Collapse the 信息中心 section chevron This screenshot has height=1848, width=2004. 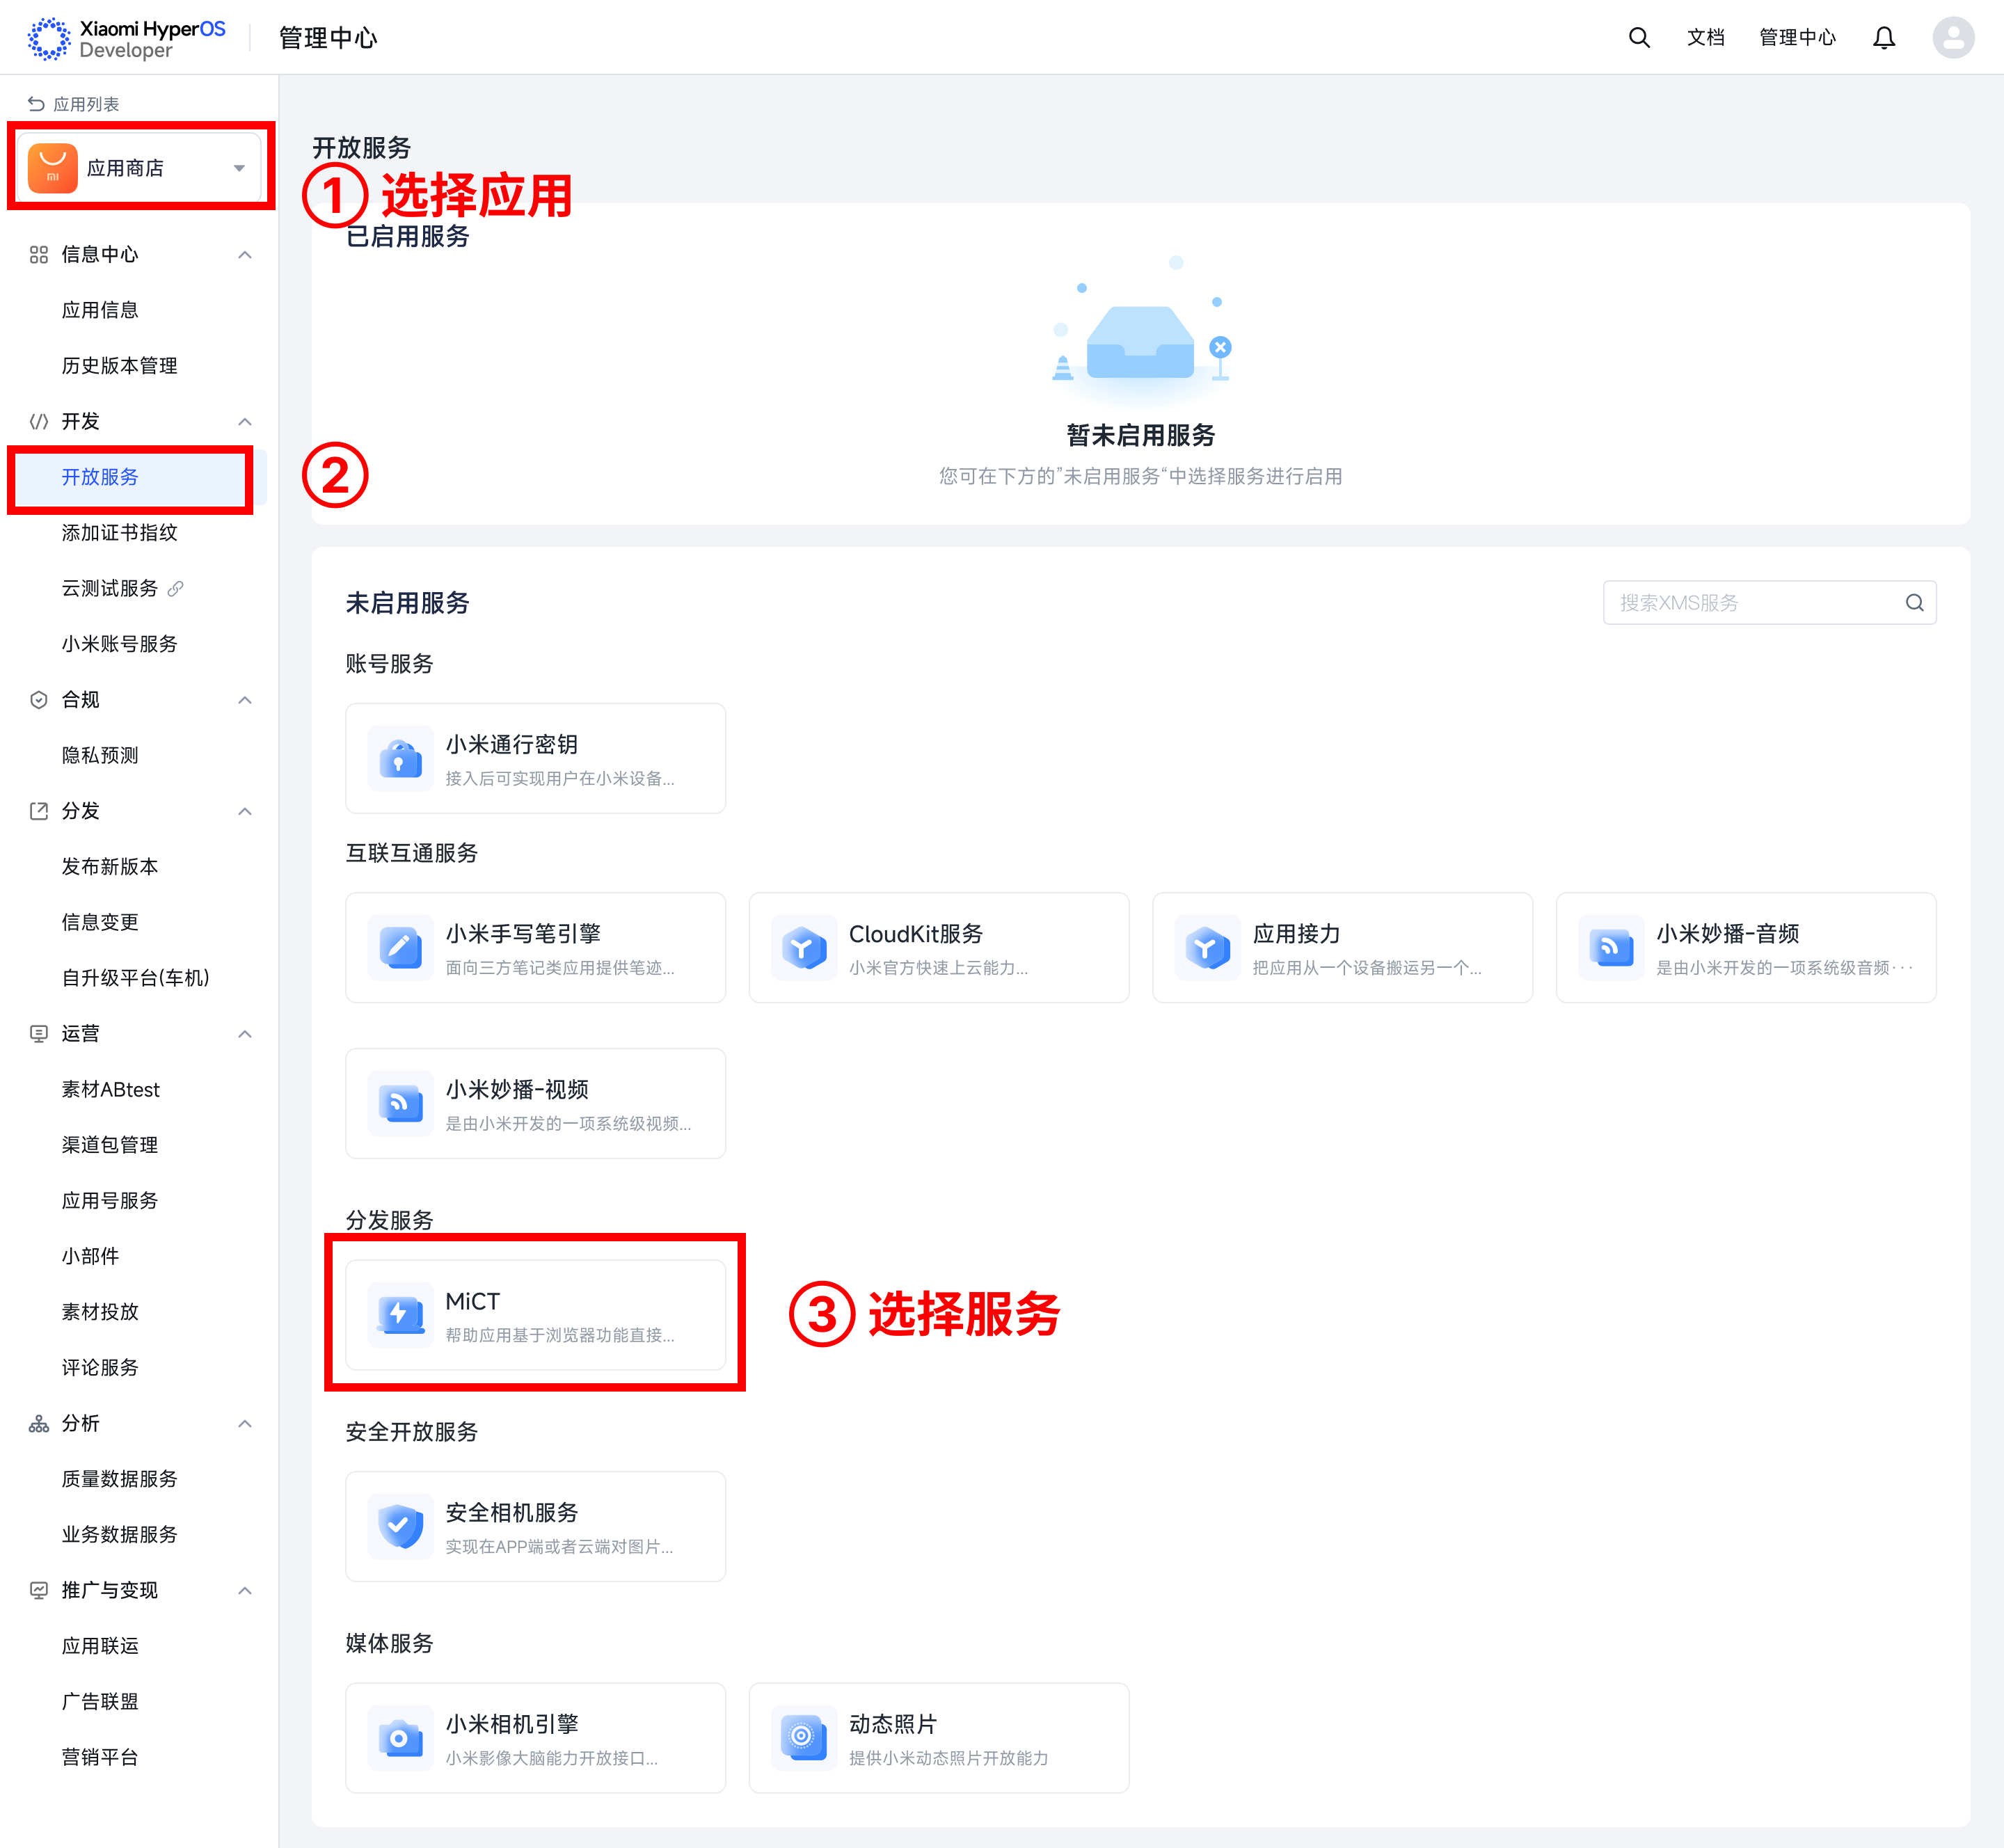[245, 255]
